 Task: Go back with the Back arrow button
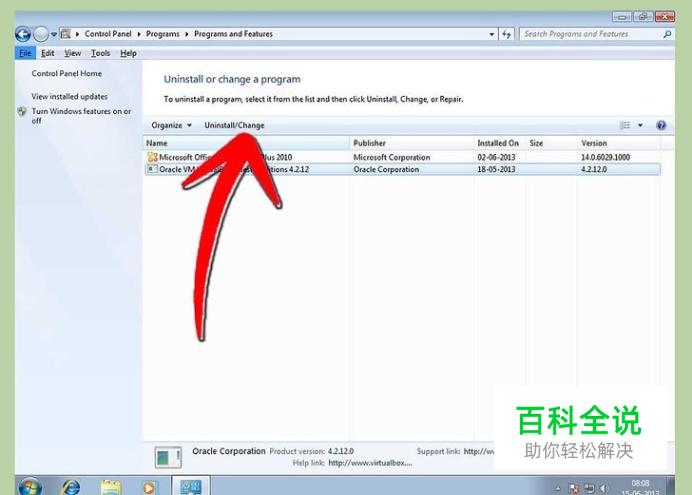pos(23,34)
